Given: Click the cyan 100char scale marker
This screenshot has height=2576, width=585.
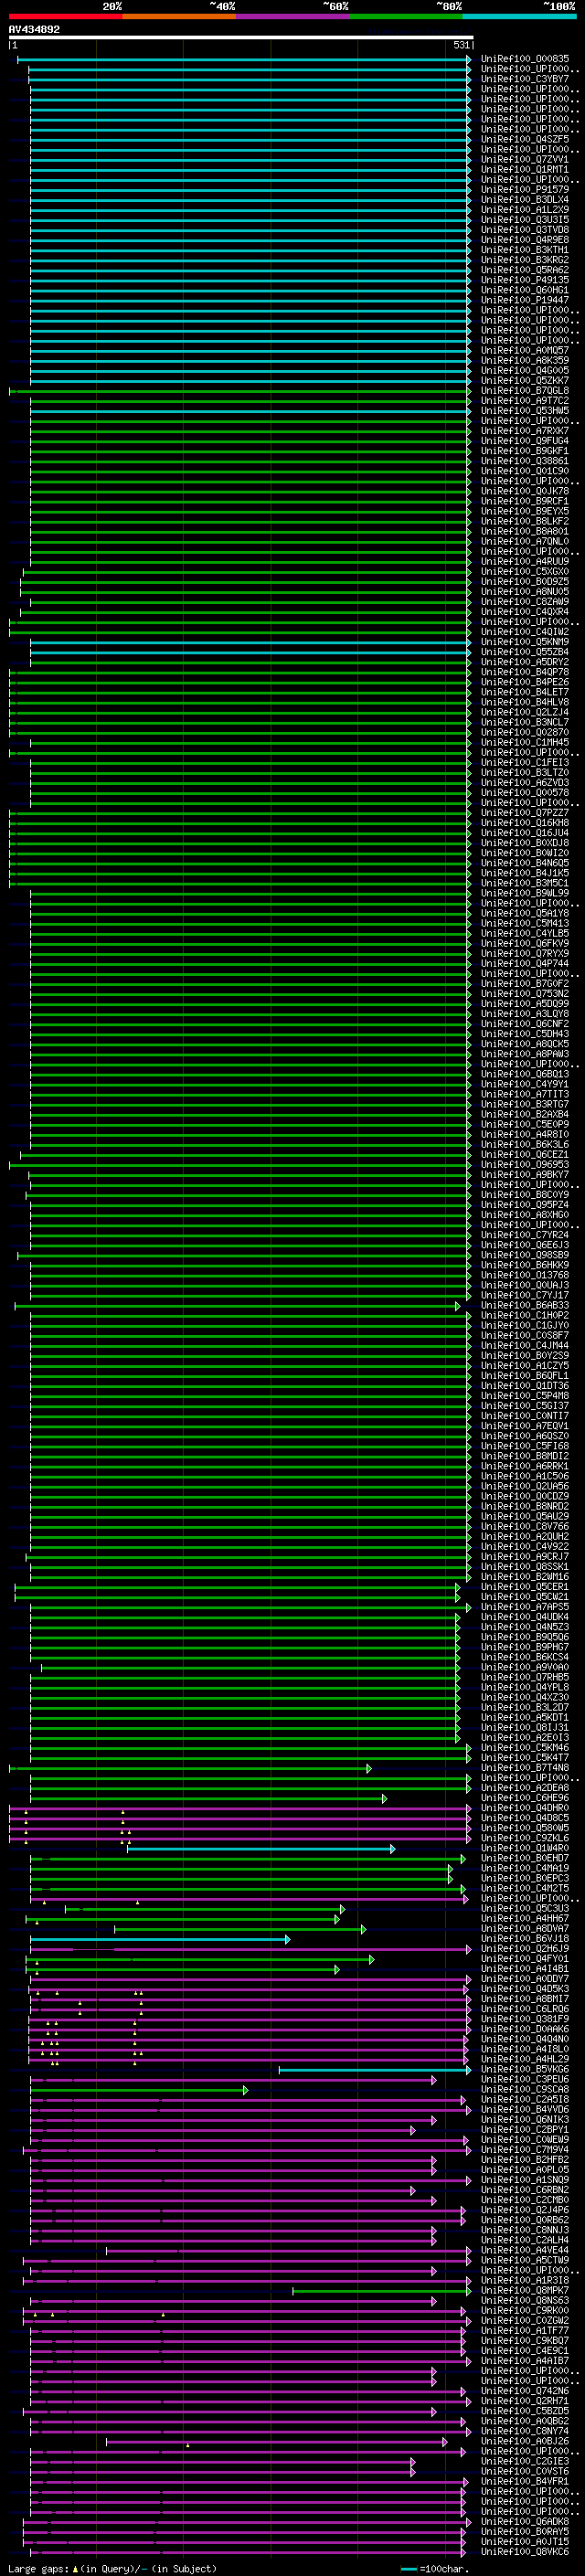Looking at the screenshot, I should pos(408,2569).
